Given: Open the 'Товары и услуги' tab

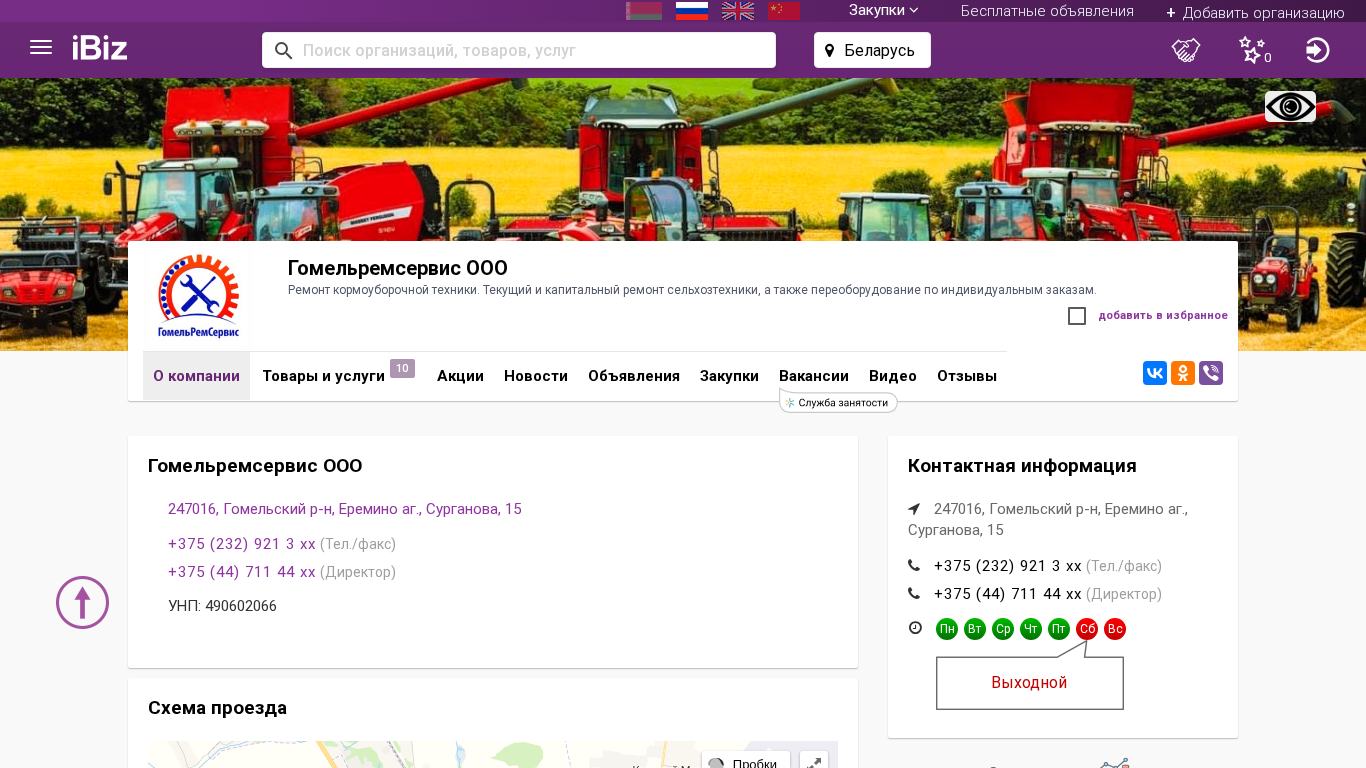Looking at the screenshot, I should click(323, 376).
